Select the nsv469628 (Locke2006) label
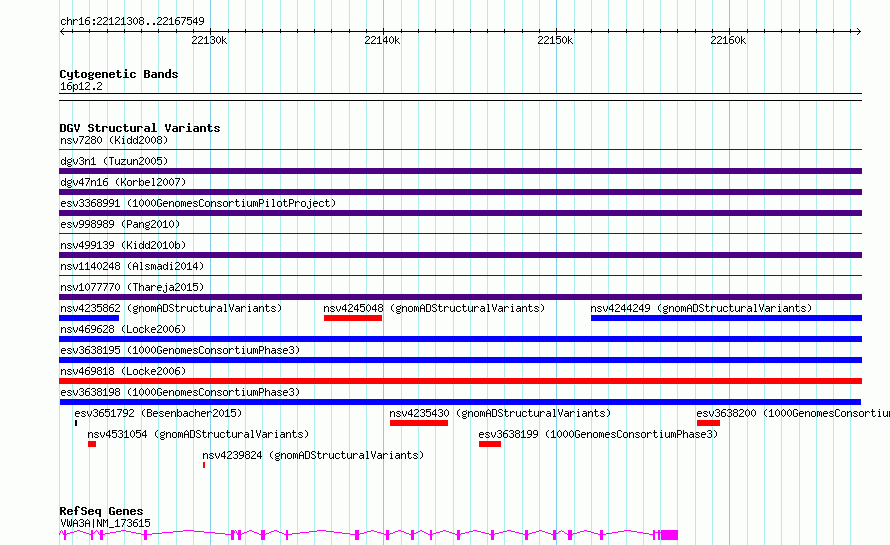Screen dimensions: 890x545 pos(123,329)
